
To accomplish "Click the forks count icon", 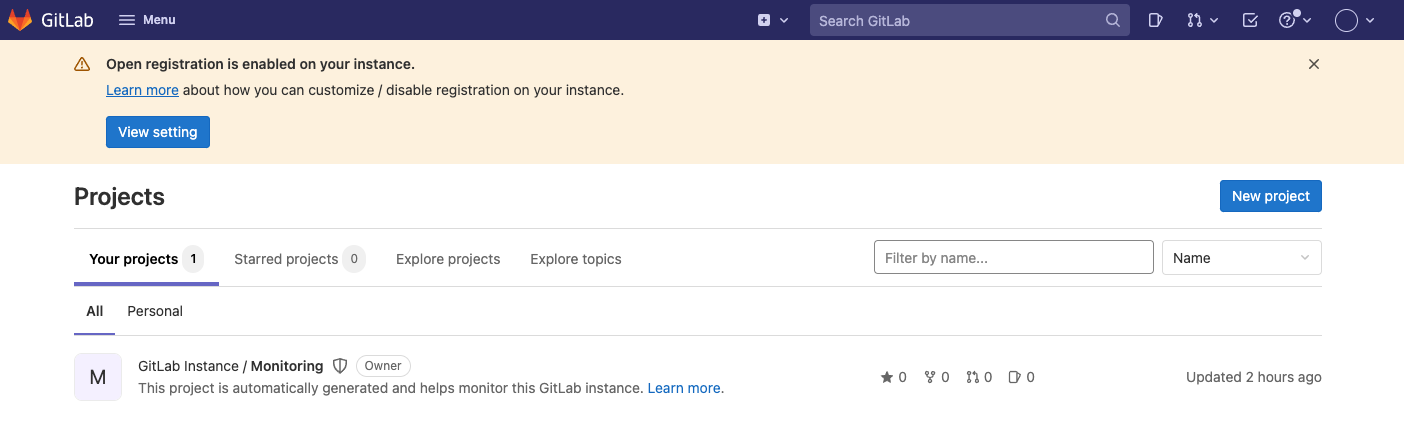I will 930,377.
